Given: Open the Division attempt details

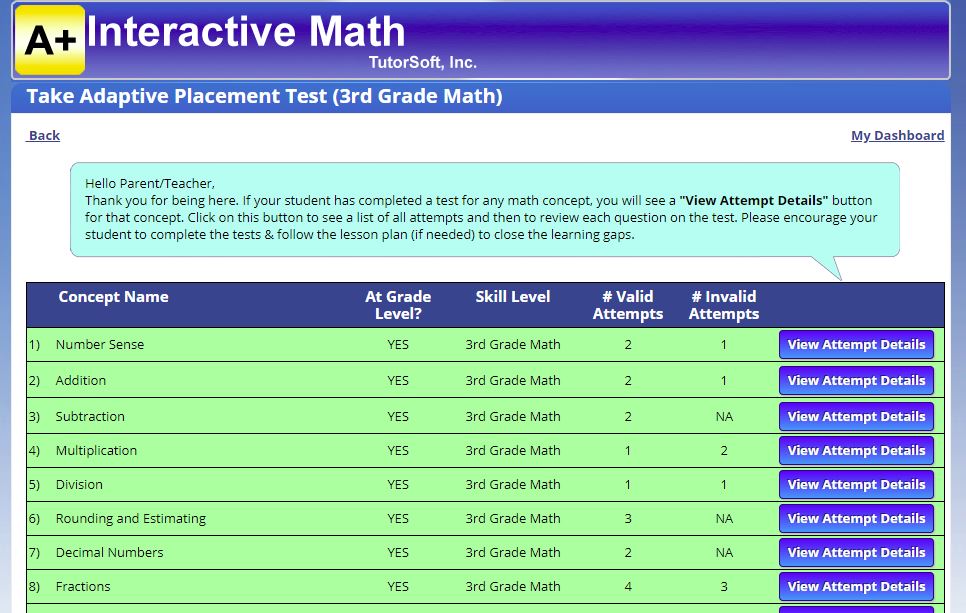Looking at the screenshot, I should (x=856, y=484).
